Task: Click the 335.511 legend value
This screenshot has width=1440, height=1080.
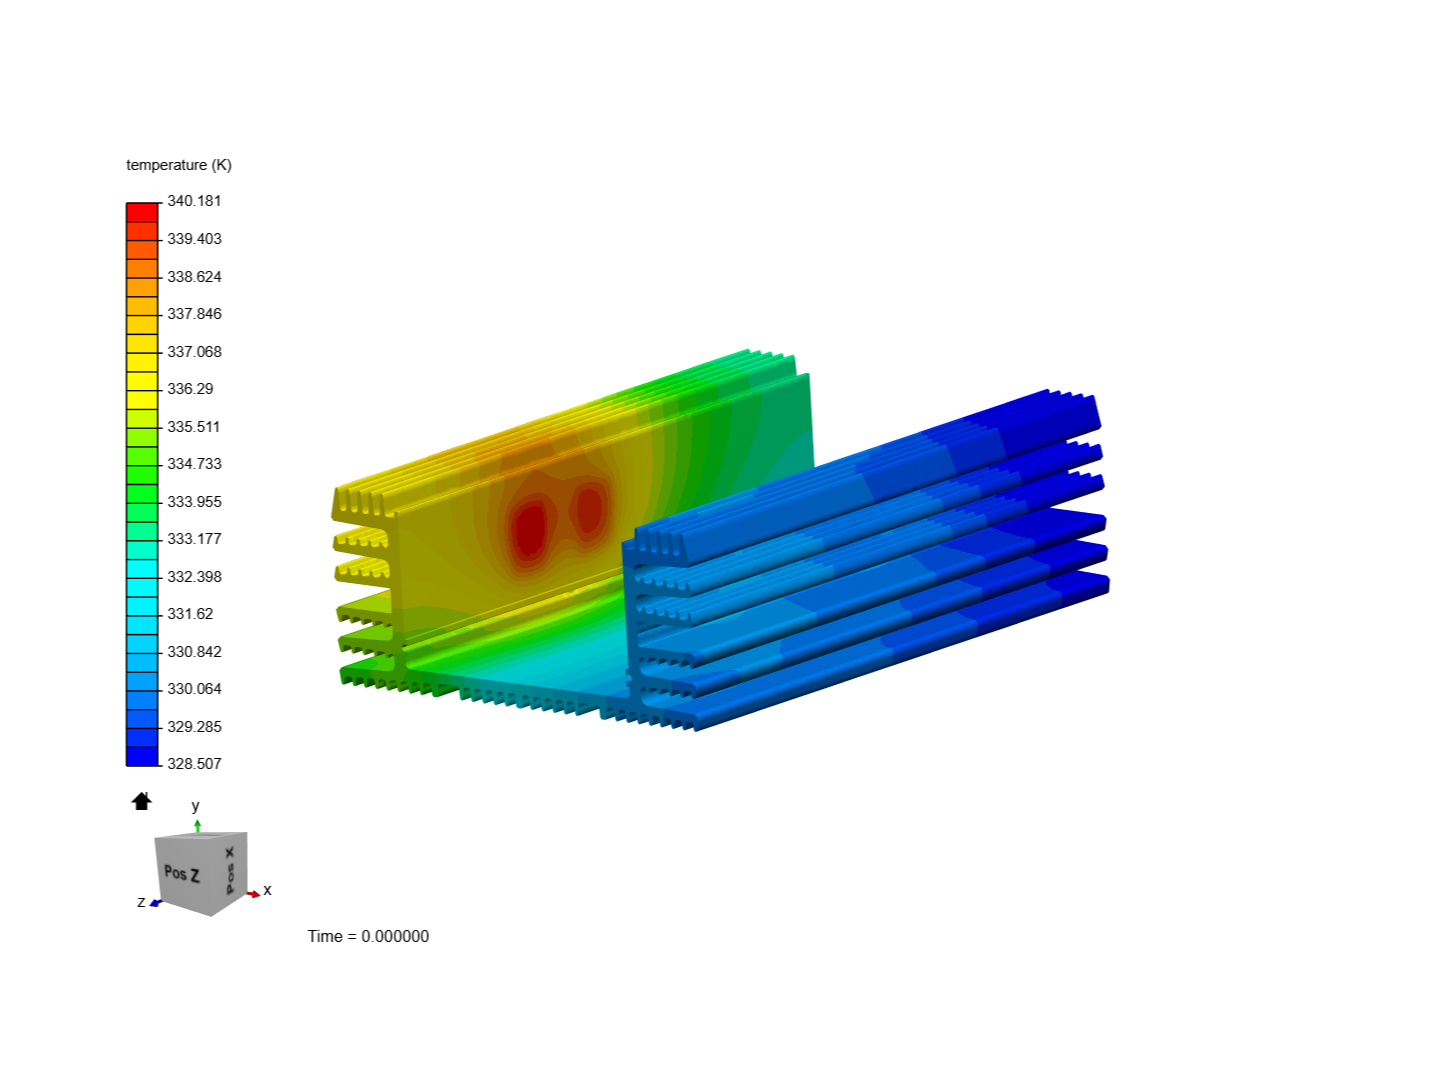Action: [193, 427]
